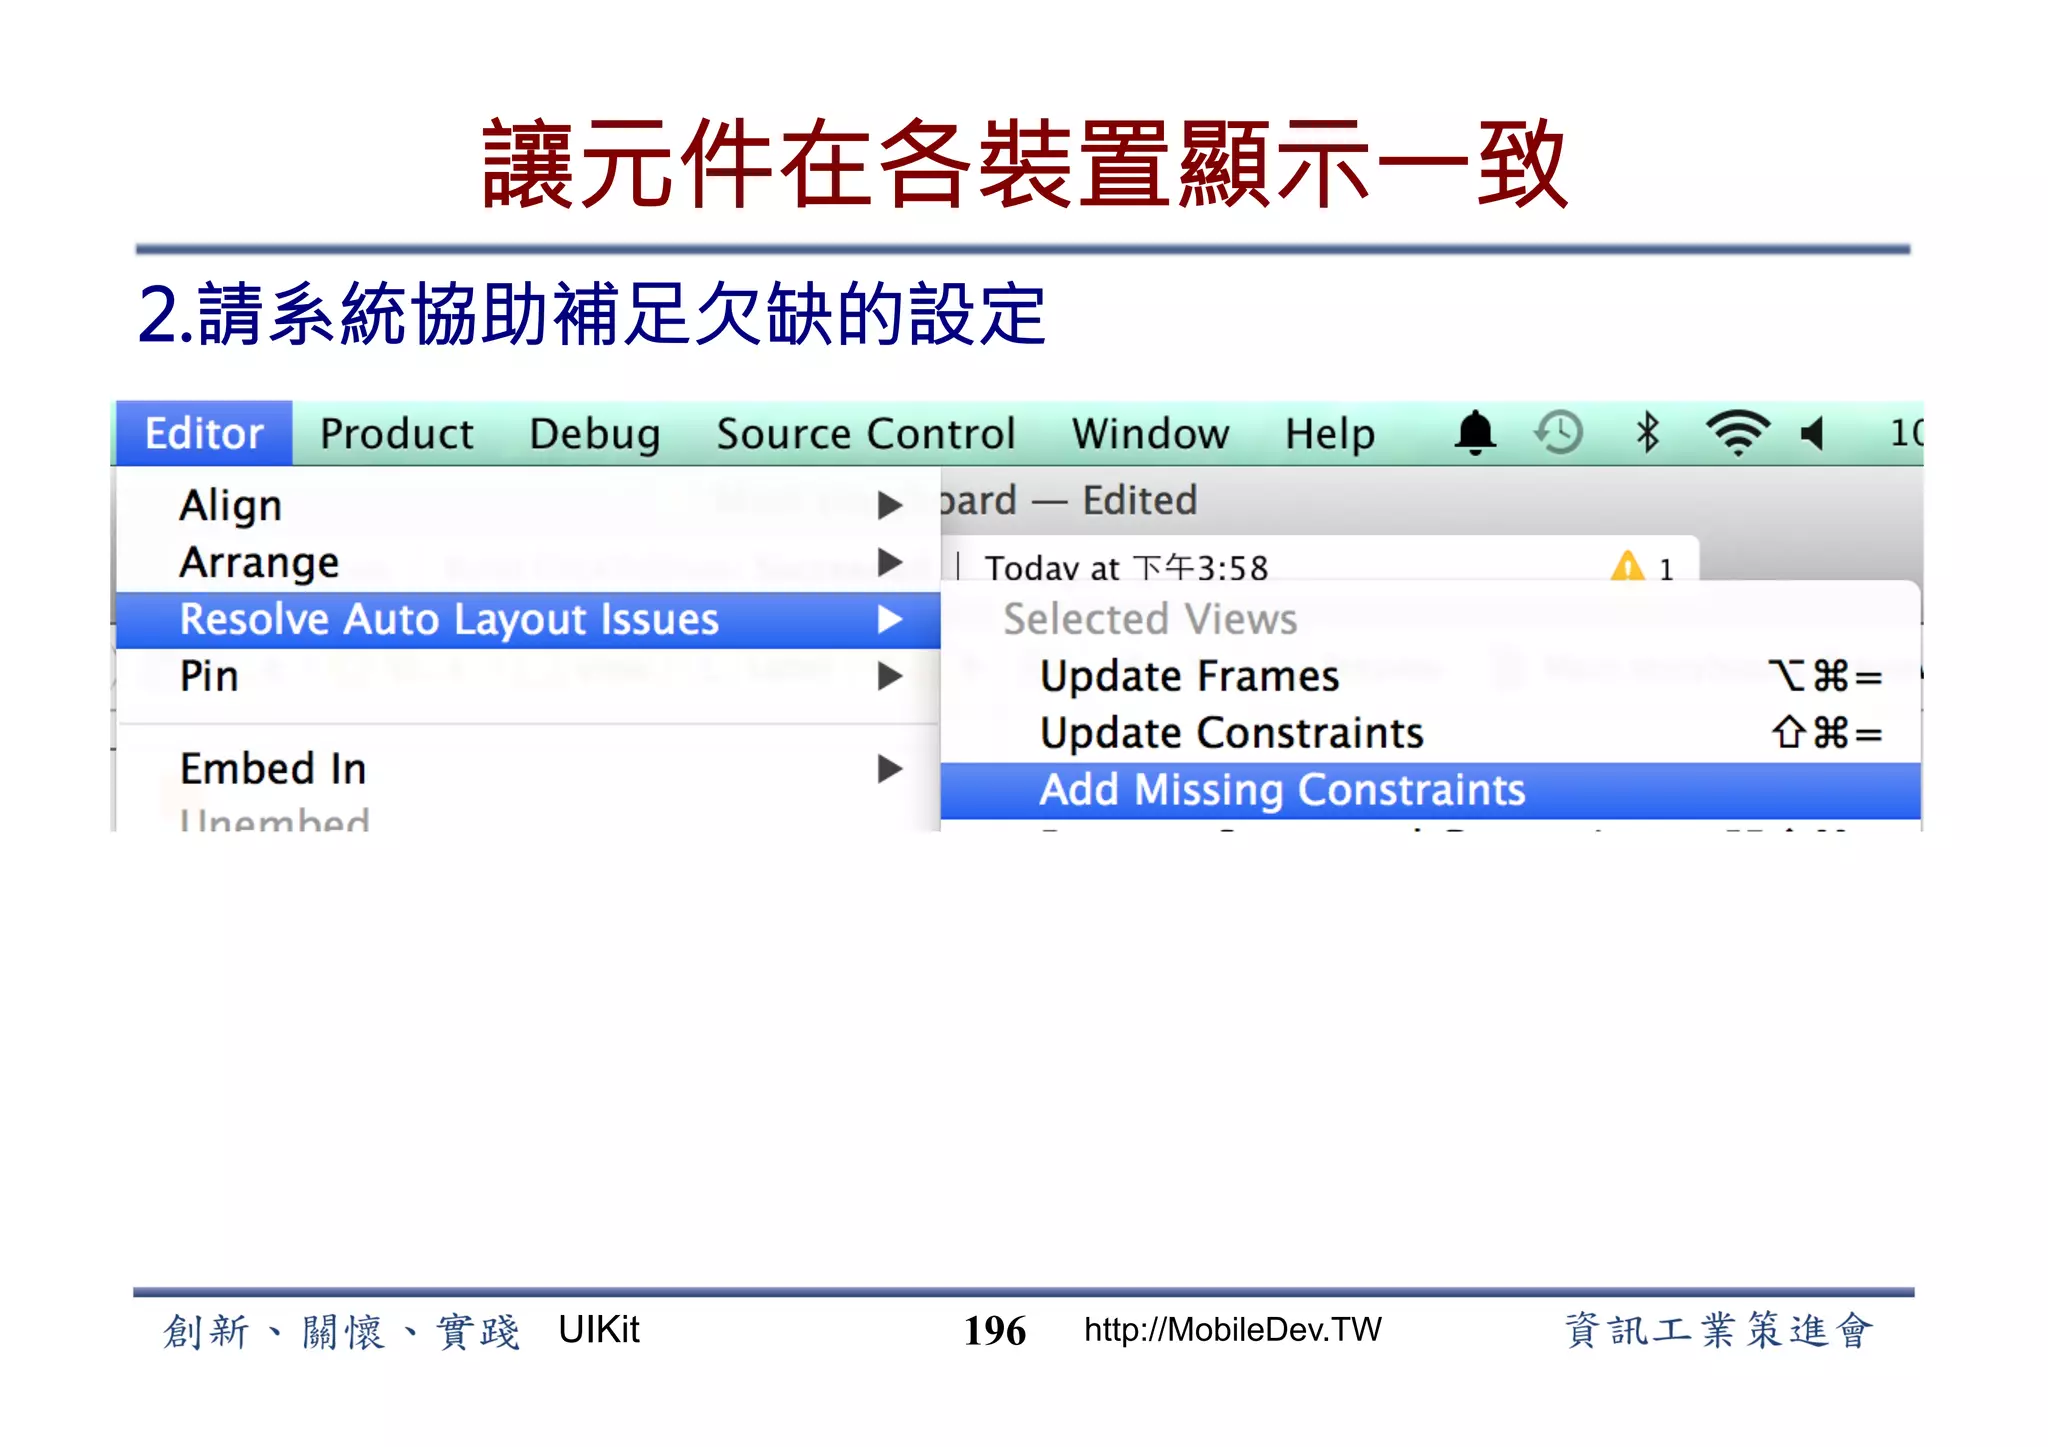The height and width of the screenshot is (1447, 2048).
Task: Click the Resolve Auto Layout Issues arrow
Action: pyautogui.click(x=890, y=619)
